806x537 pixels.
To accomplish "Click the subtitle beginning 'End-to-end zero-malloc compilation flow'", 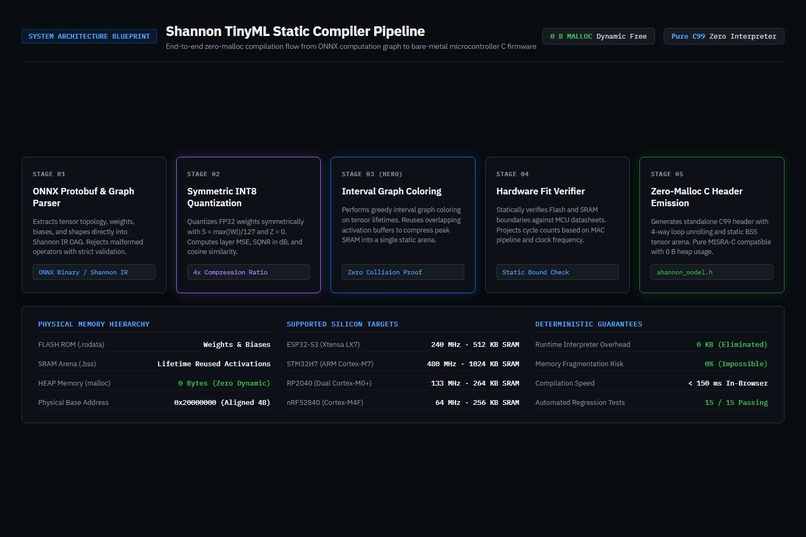I will [x=351, y=46].
